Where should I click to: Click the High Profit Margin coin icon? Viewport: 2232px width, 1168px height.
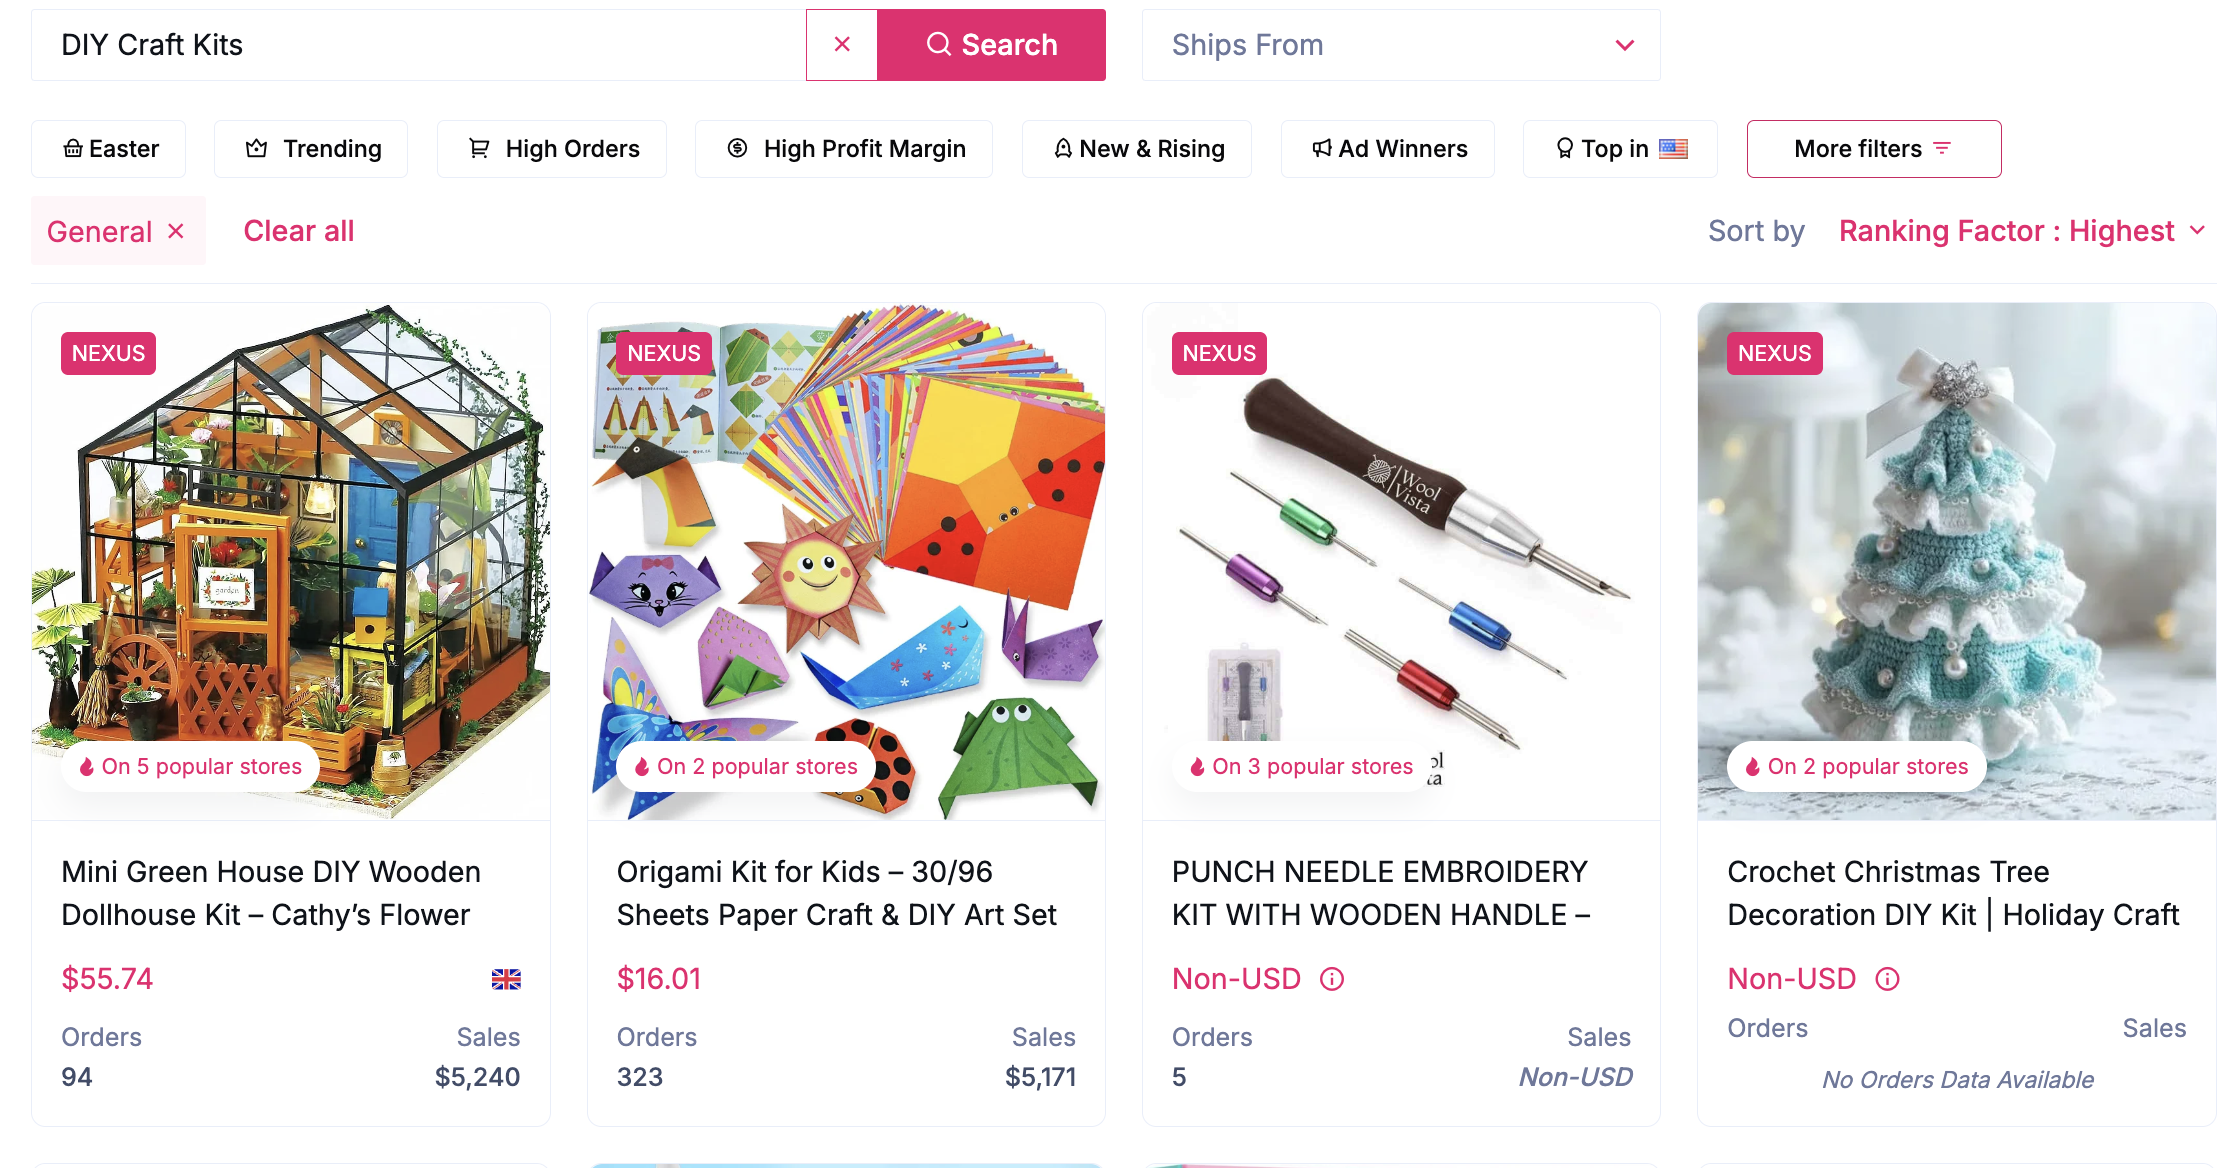[x=736, y=148]
